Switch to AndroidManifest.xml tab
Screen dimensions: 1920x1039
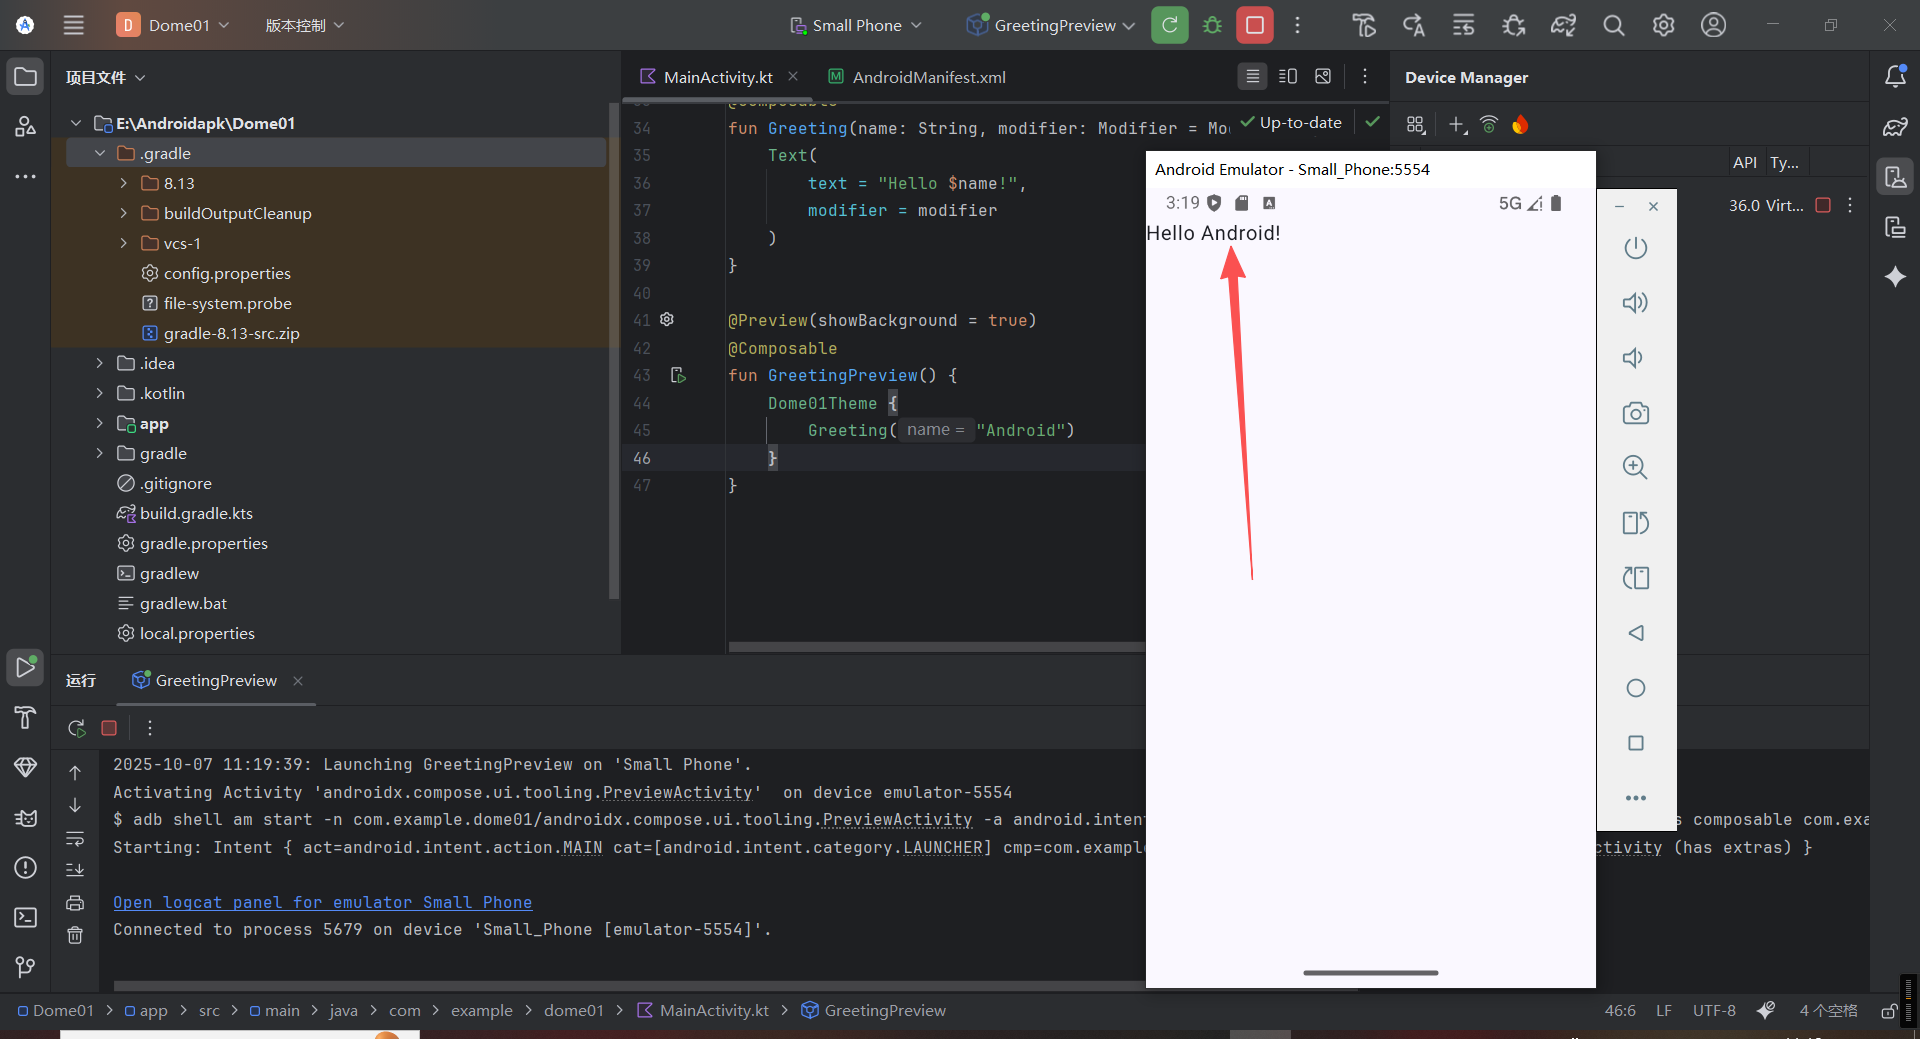pos(928,77)
